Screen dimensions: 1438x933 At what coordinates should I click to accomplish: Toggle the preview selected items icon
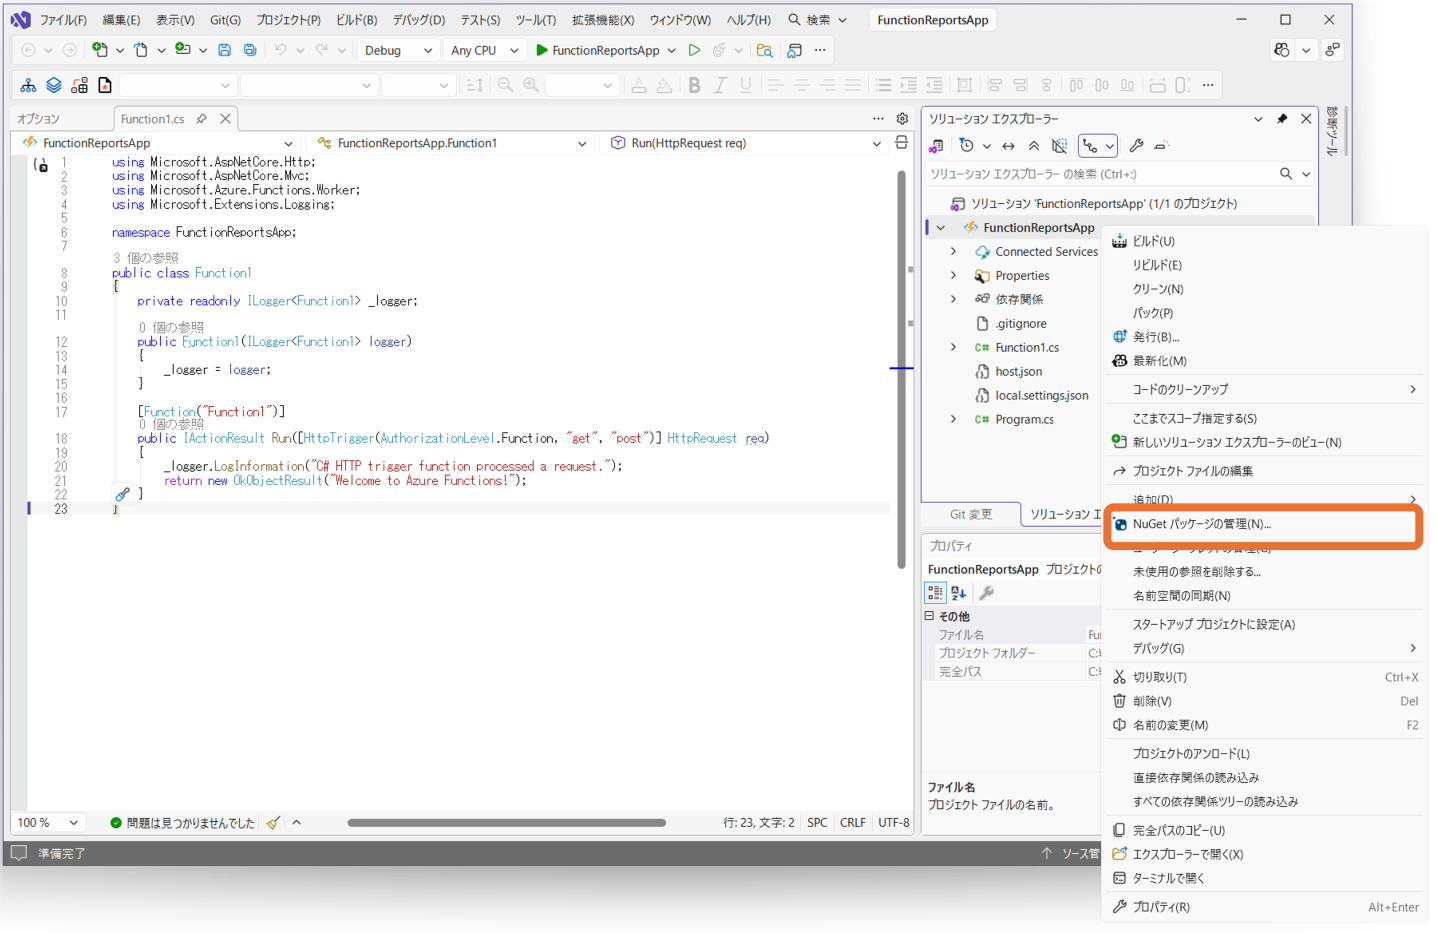pos(1058,146)
